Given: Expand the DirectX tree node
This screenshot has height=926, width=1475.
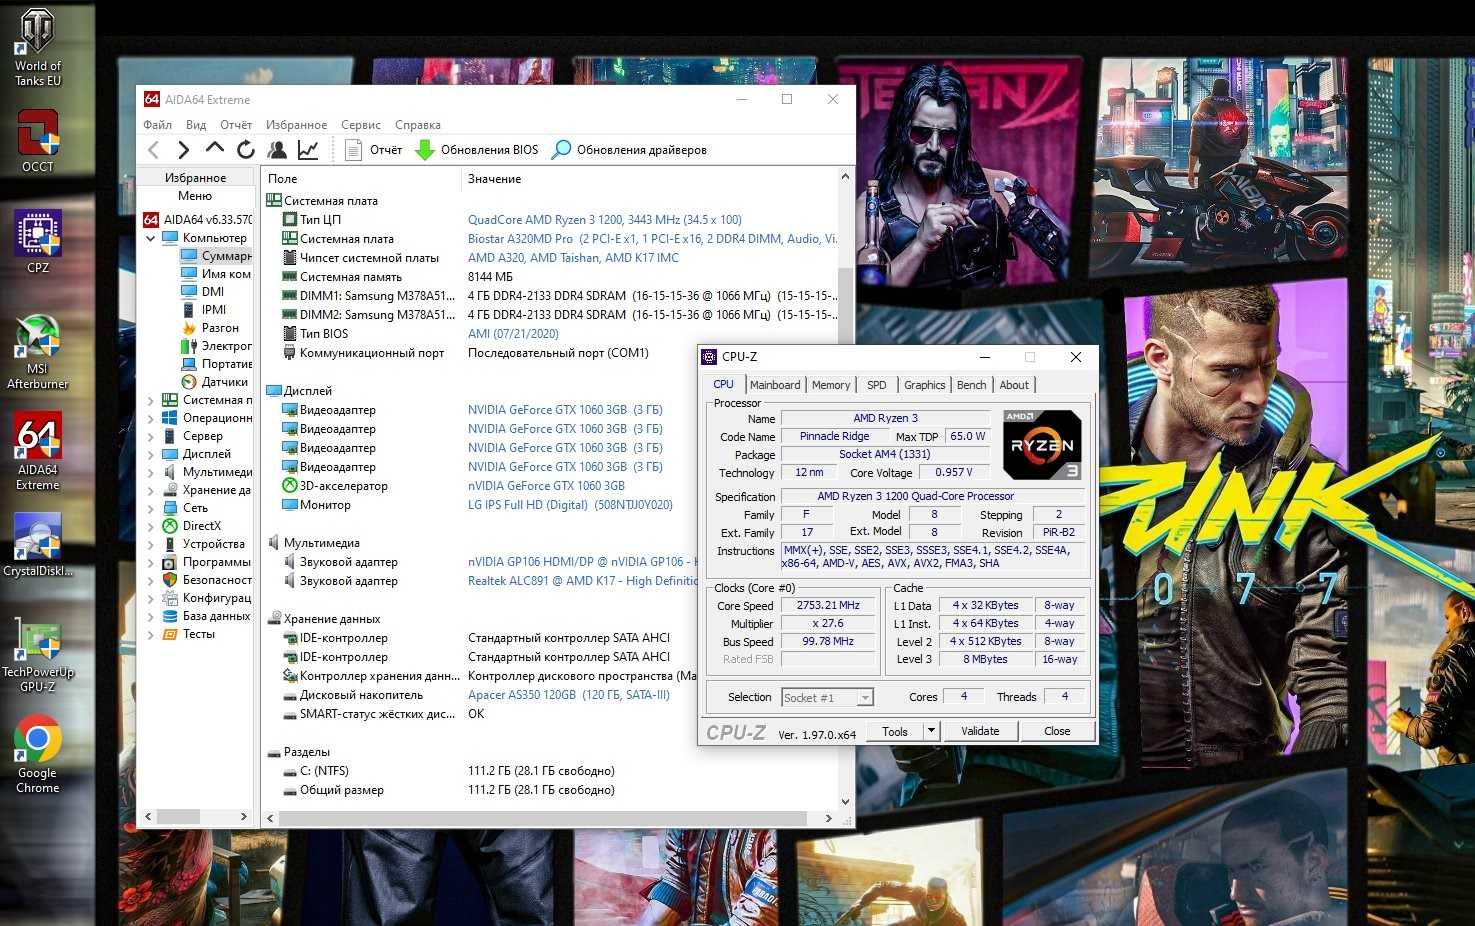Looking at the screenshot, I should click(151, 526).
